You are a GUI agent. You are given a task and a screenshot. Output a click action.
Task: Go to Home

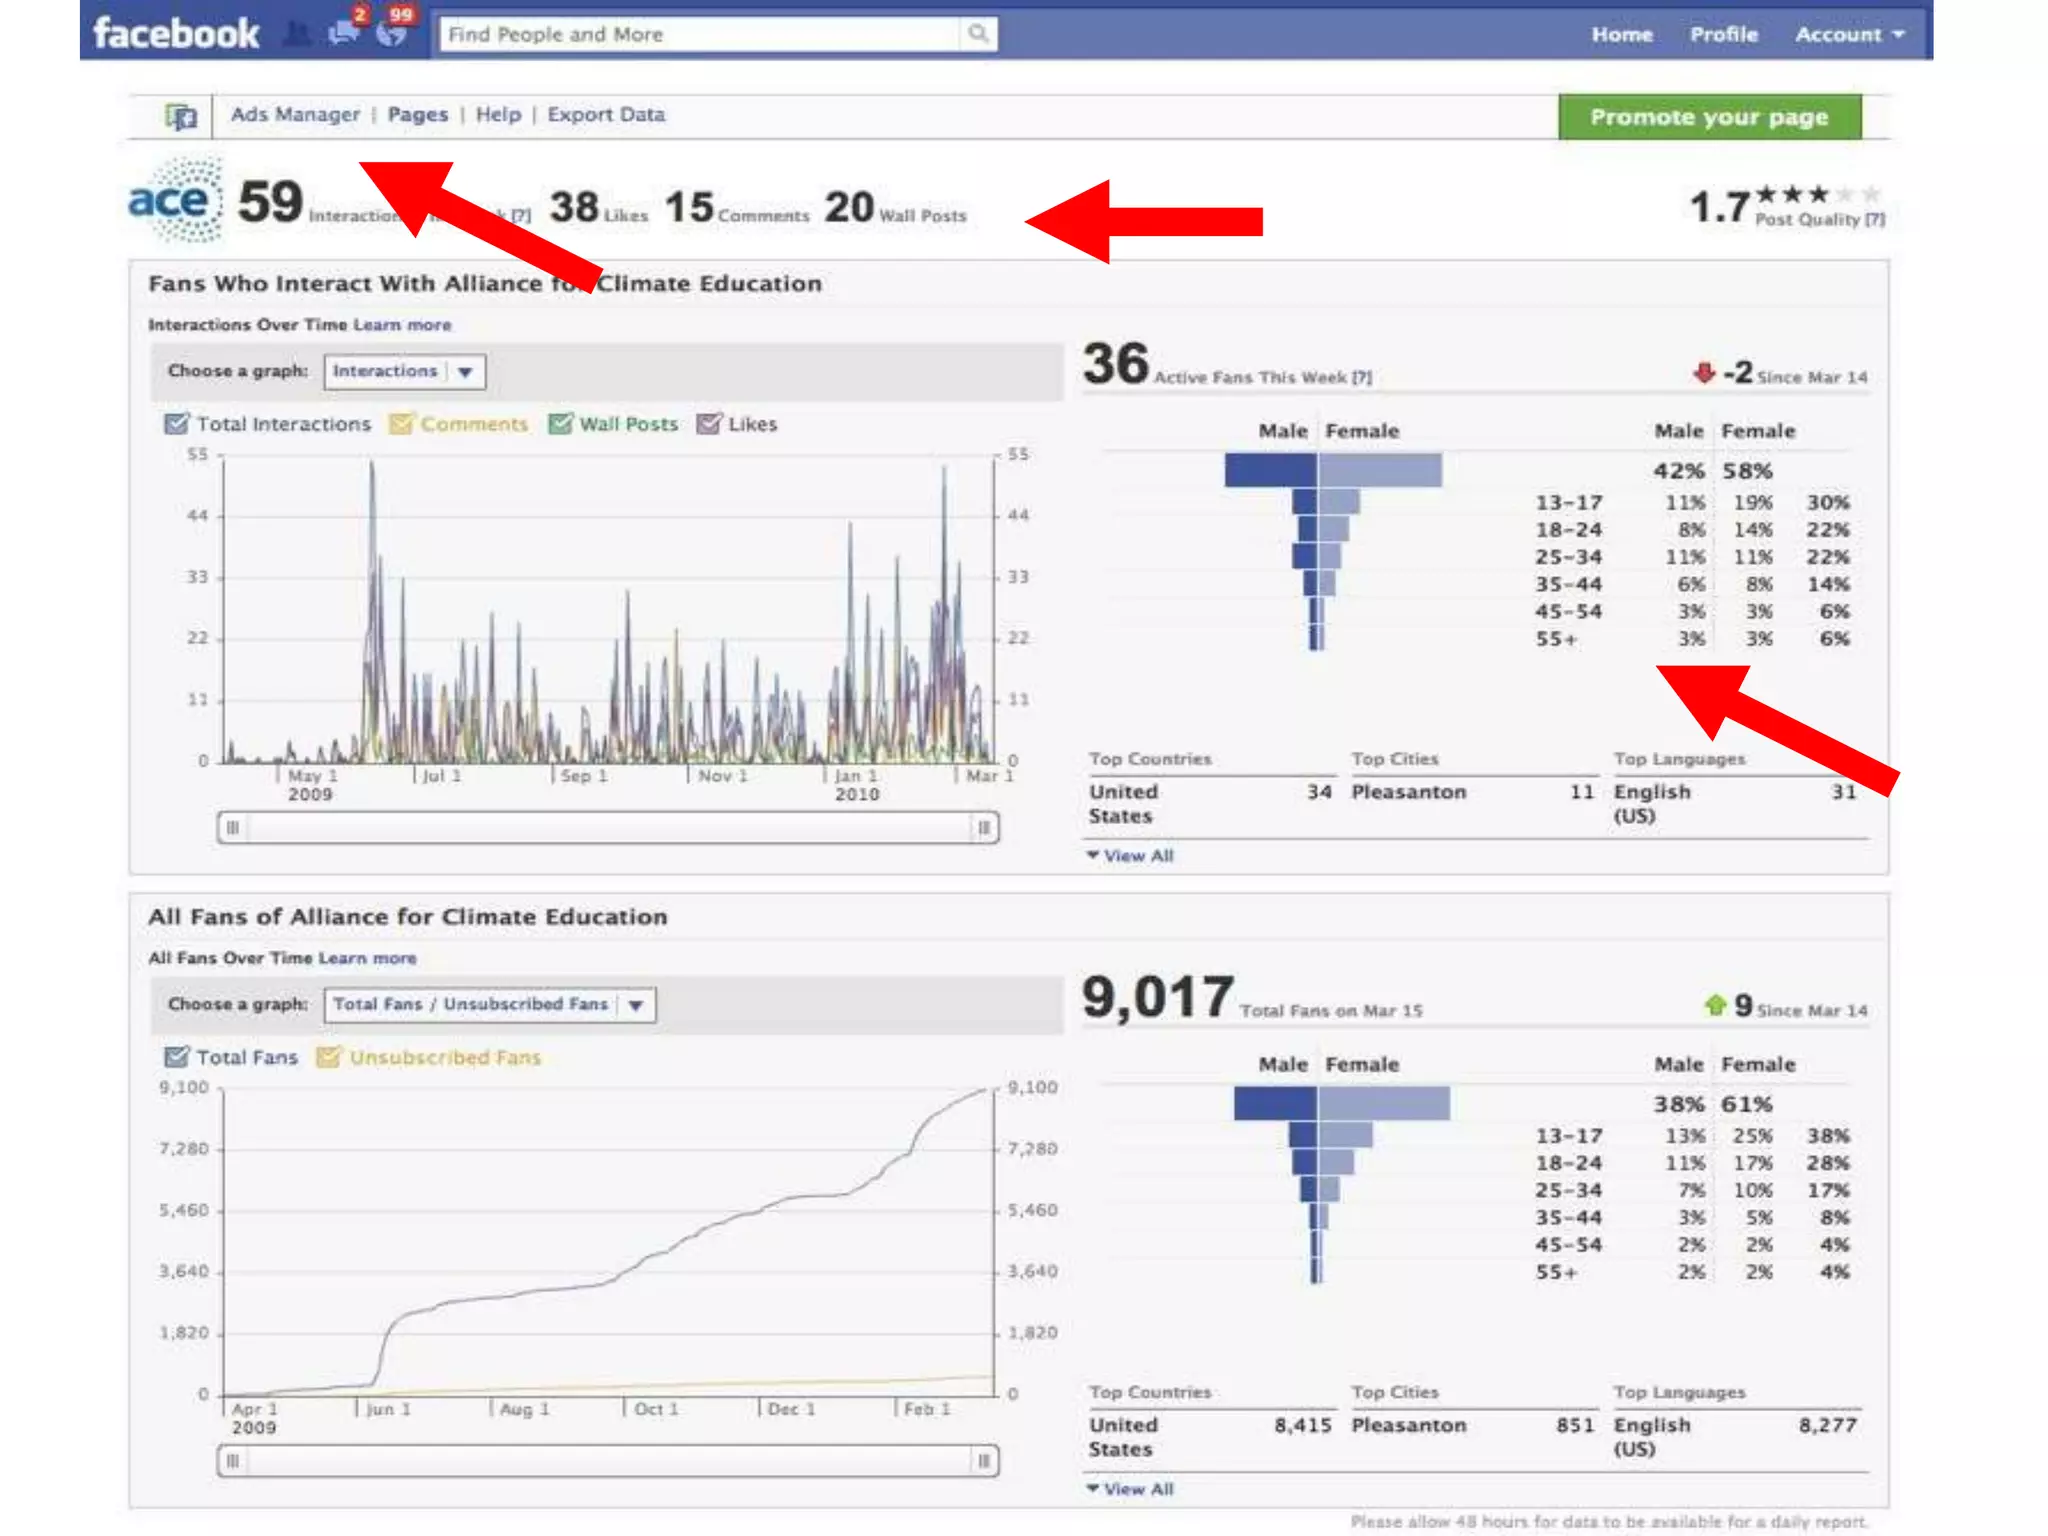tap(1622, 34)
